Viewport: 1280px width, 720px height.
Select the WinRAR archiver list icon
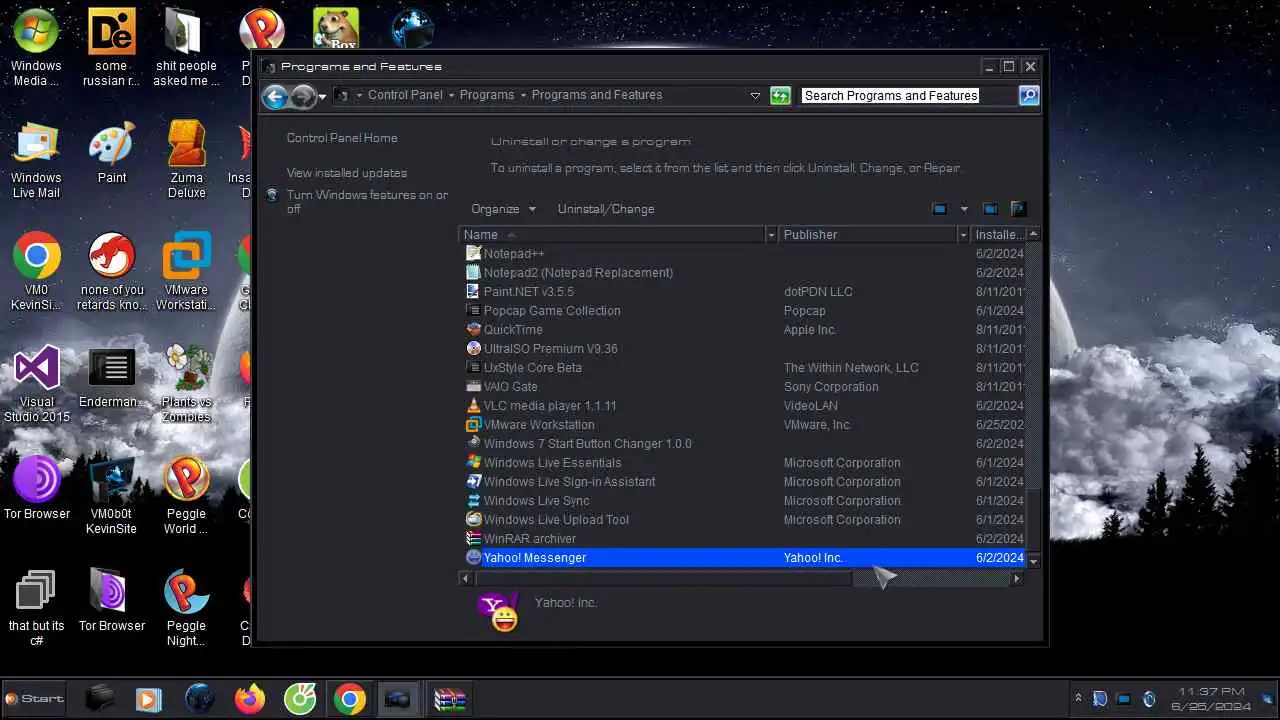point(474,539)
